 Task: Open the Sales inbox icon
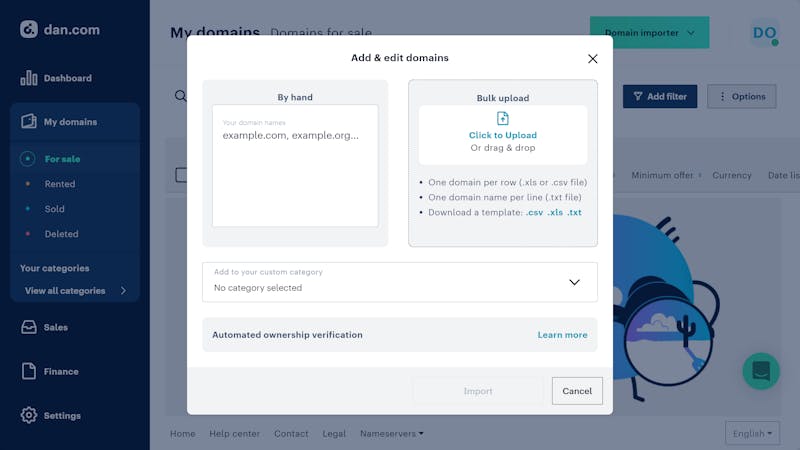click(29, 327)
